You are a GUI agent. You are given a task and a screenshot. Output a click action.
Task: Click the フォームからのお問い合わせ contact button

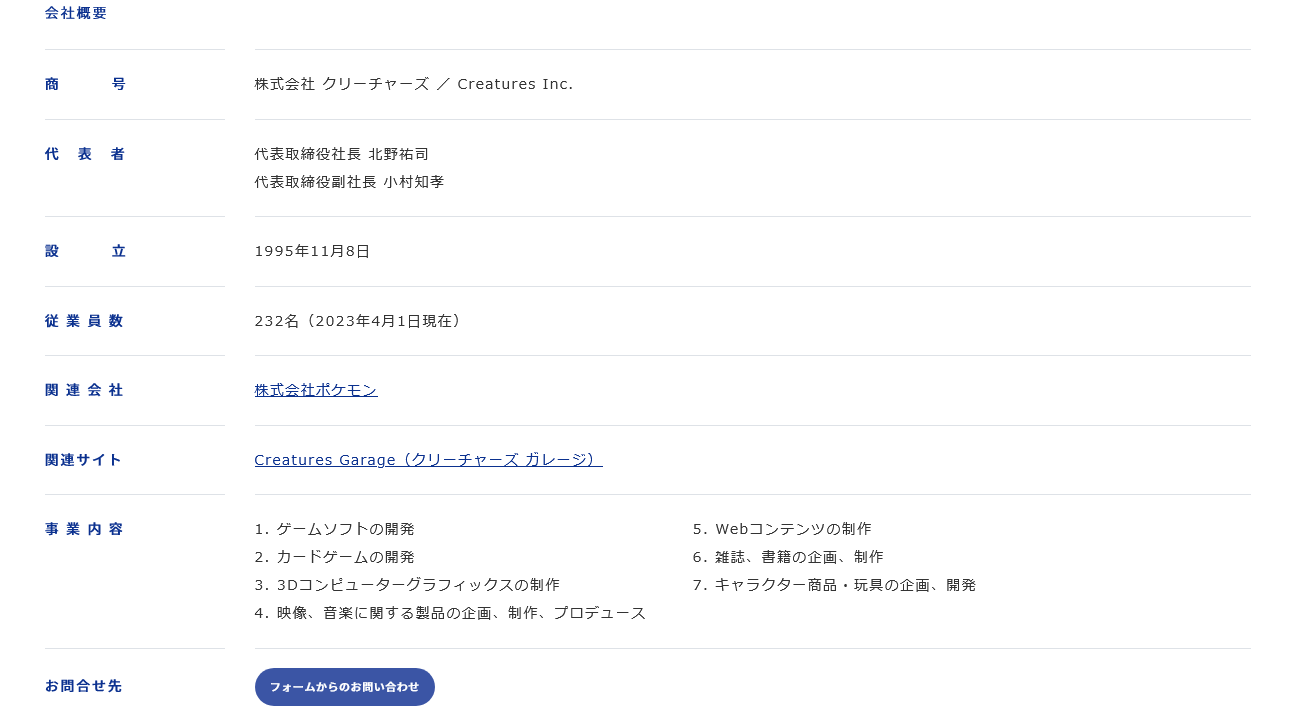[x=344, y=687]
